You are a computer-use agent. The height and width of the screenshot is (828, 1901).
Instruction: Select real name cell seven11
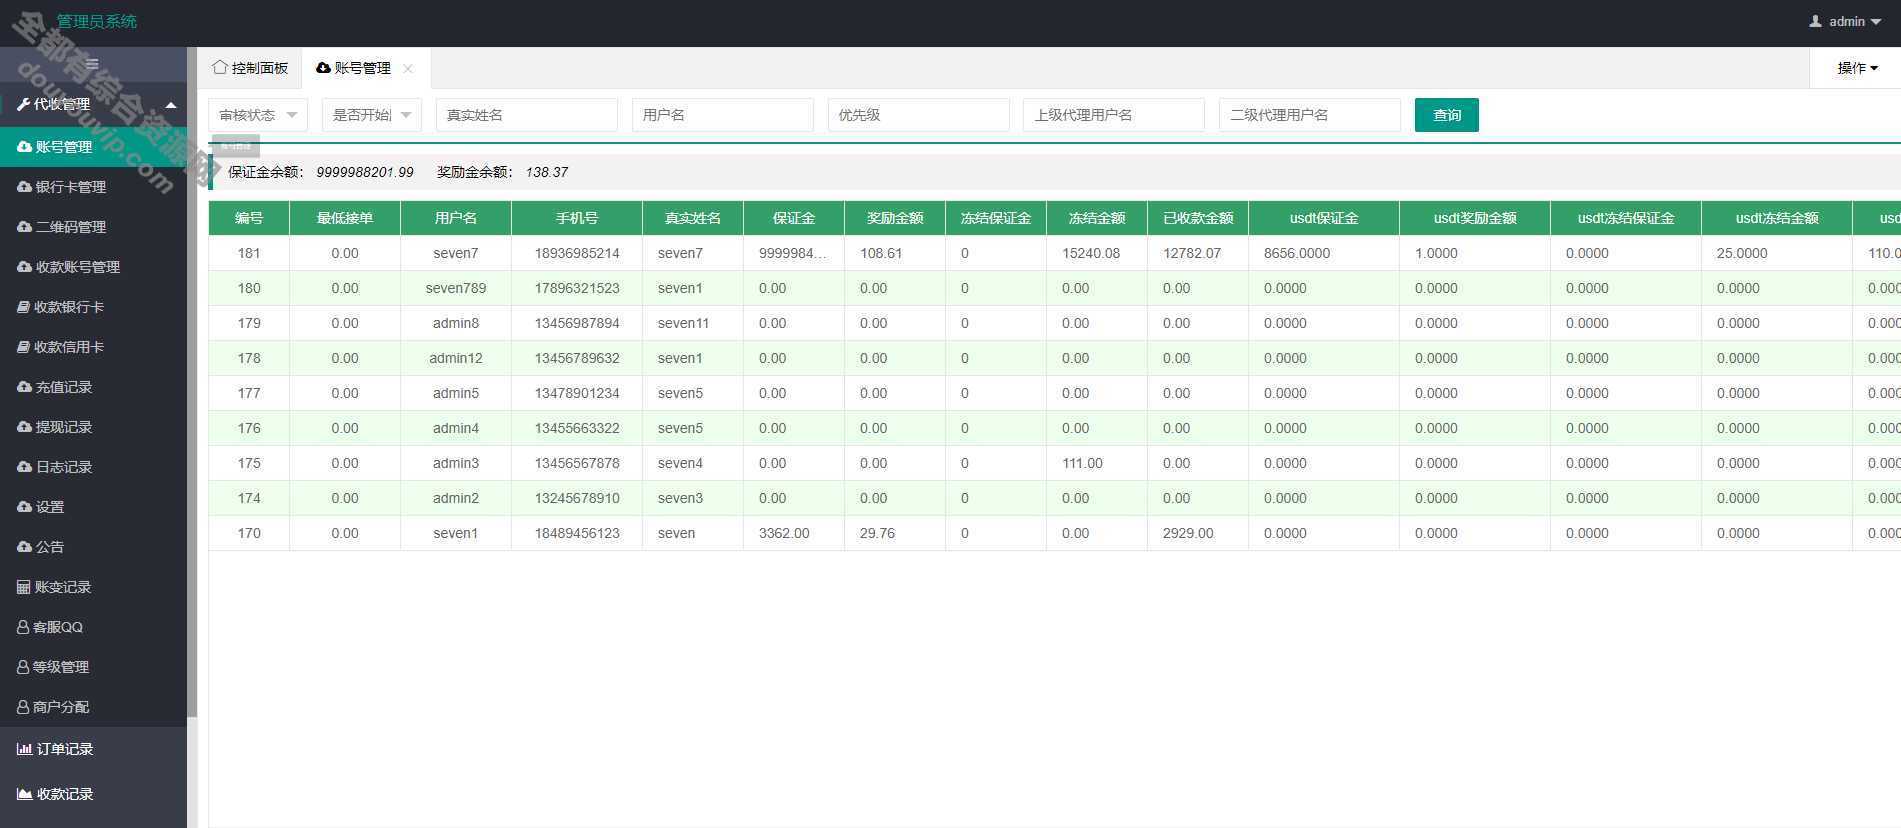(693, 323)
